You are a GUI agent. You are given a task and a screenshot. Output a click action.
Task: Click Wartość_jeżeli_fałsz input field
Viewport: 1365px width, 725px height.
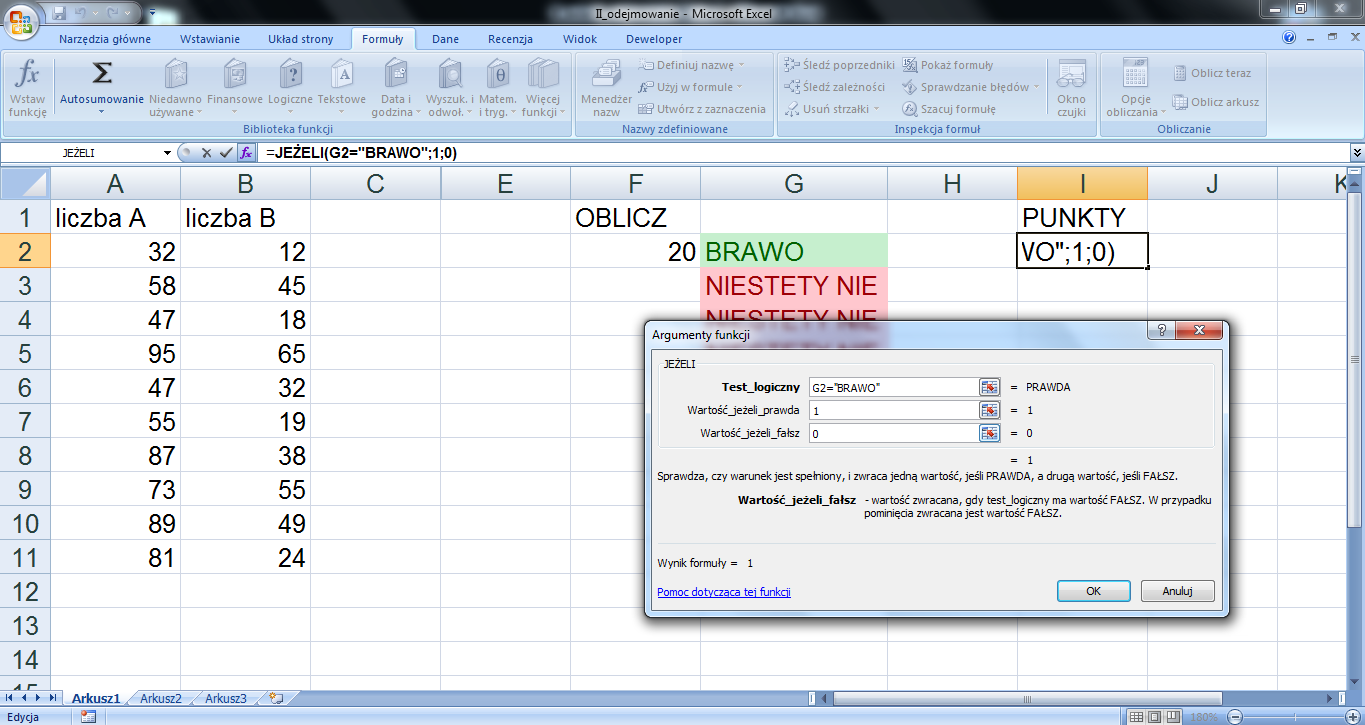(x=892, y=433)
